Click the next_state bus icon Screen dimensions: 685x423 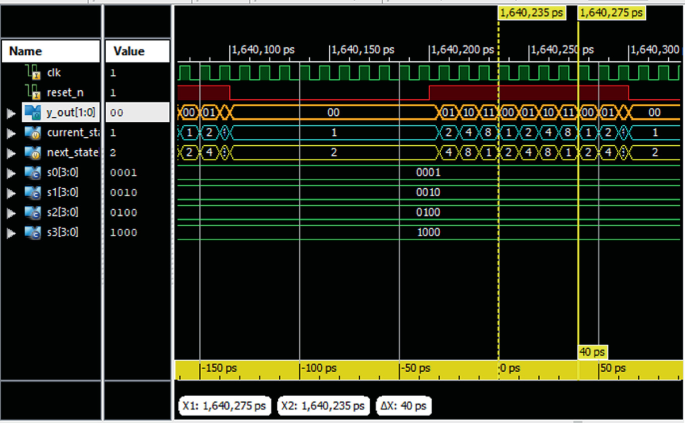tap(31, 152)
